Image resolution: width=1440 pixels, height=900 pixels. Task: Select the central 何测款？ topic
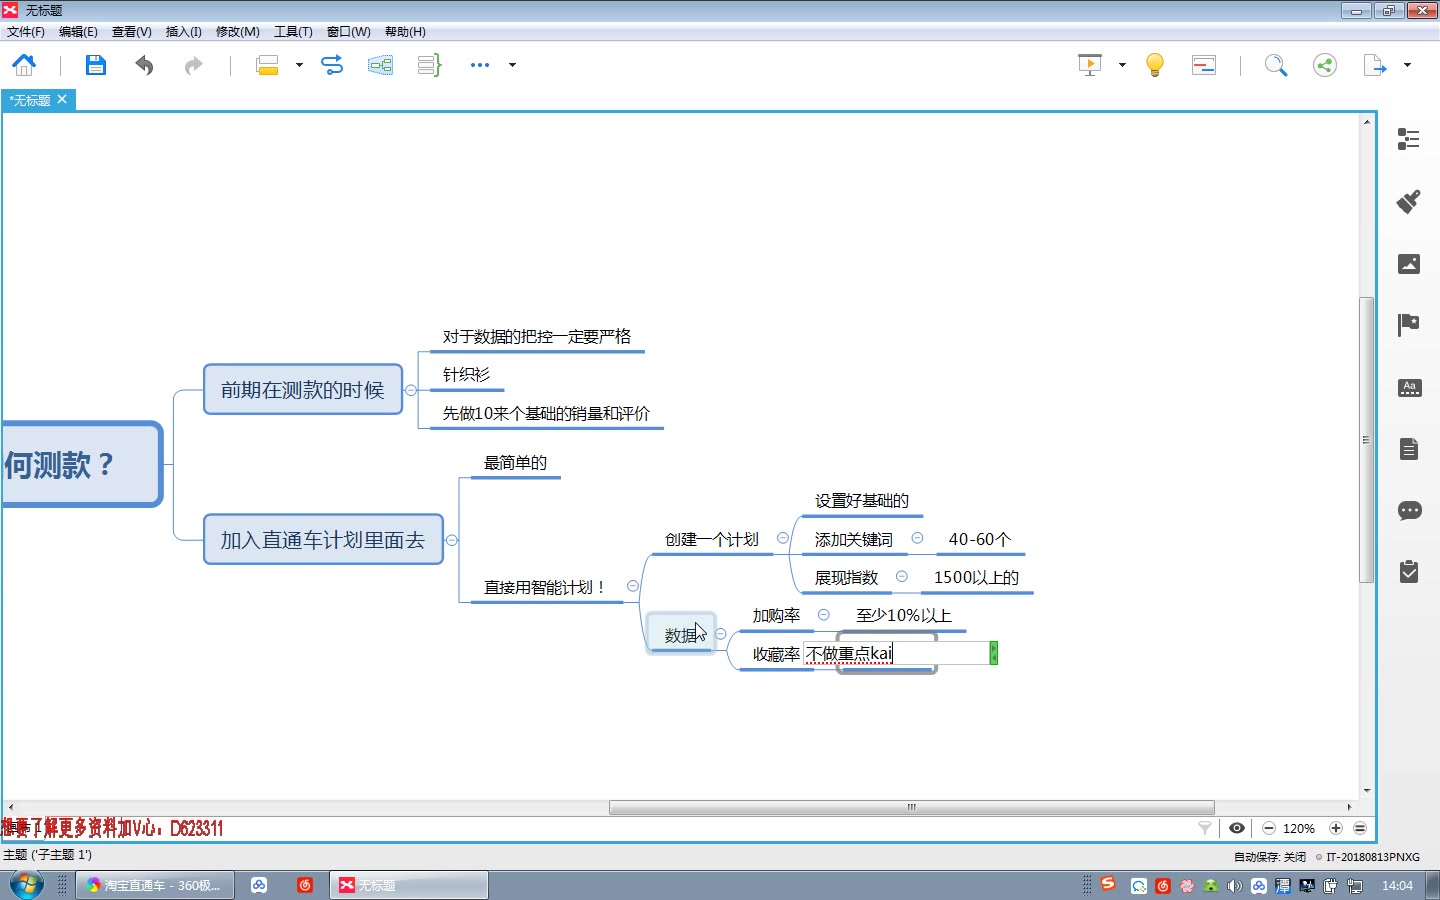pyautogui.click(x=82, y=465)
